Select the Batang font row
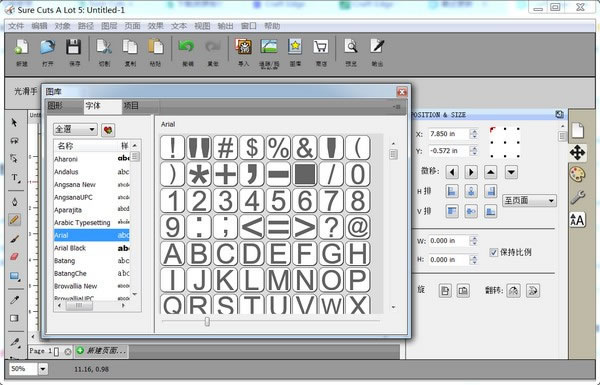This screenshot has width=600, height=385. click(x=91, y=261)
